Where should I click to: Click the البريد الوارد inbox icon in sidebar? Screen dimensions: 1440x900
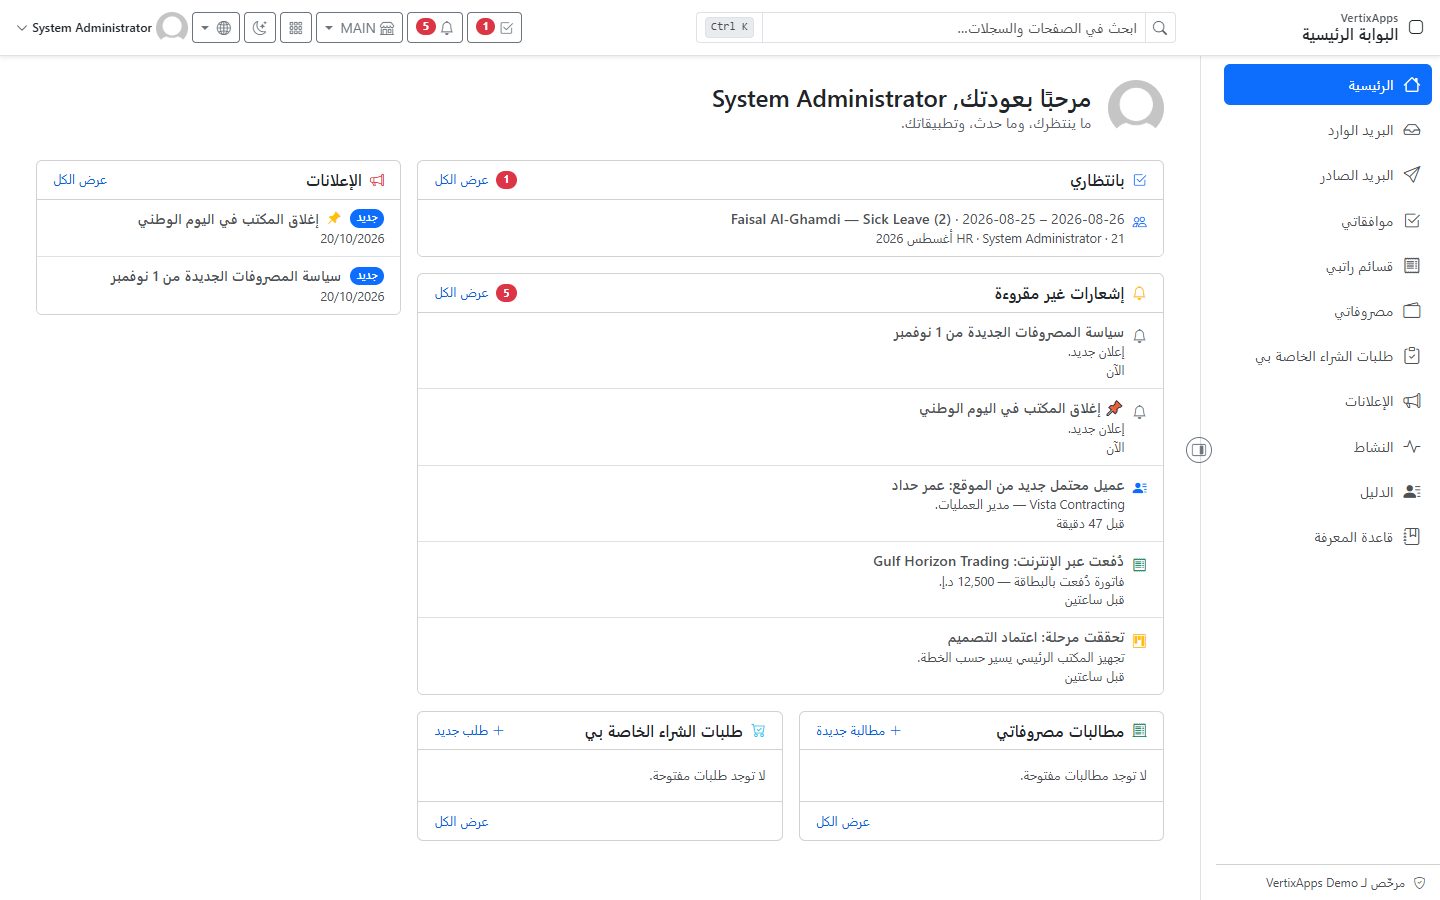[x=1412, y=130]
